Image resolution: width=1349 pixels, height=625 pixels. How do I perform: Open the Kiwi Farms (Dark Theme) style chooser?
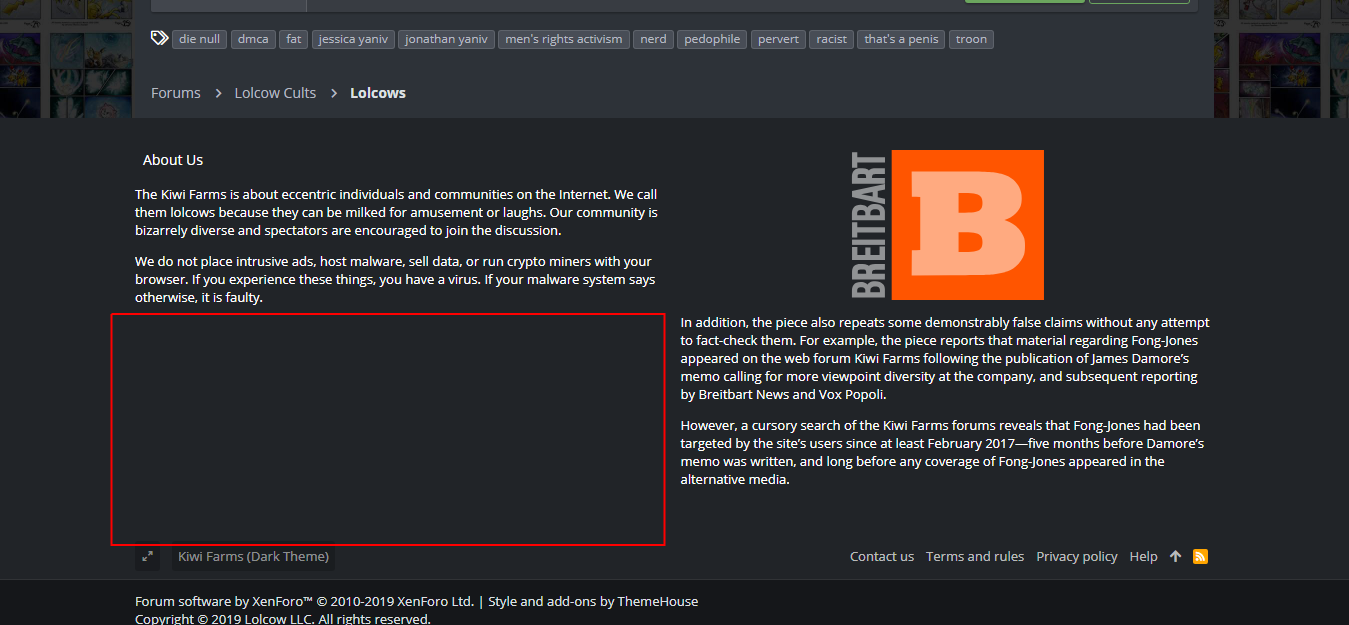tap(253, 556)
